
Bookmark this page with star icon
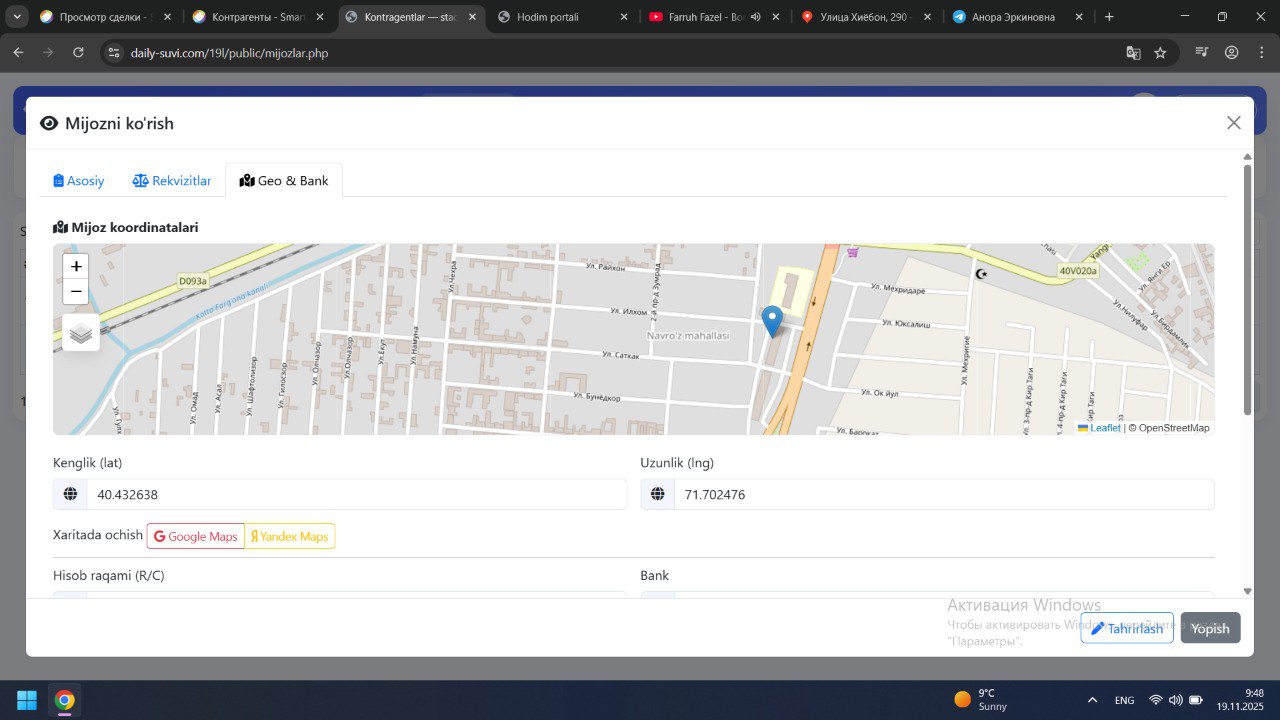pos(1160,53)
